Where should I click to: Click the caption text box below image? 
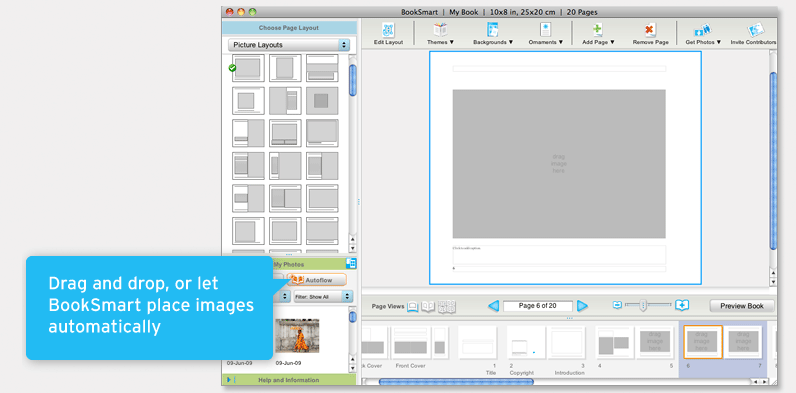(559, 255)
